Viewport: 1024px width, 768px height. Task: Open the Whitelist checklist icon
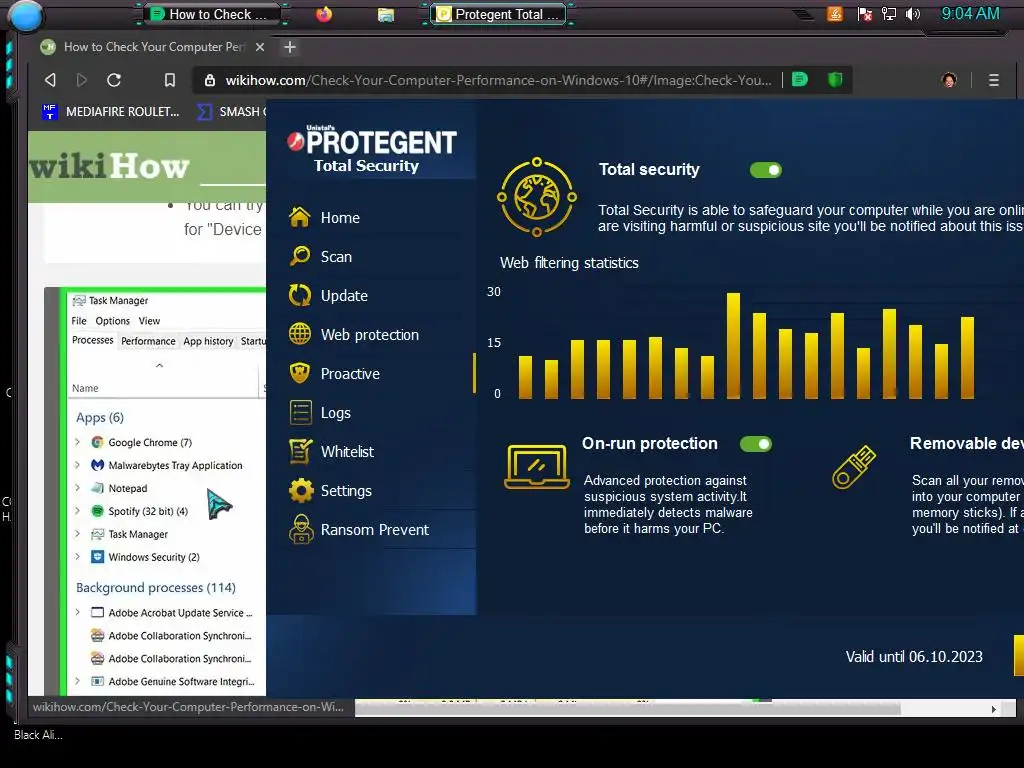pos(300,451)
